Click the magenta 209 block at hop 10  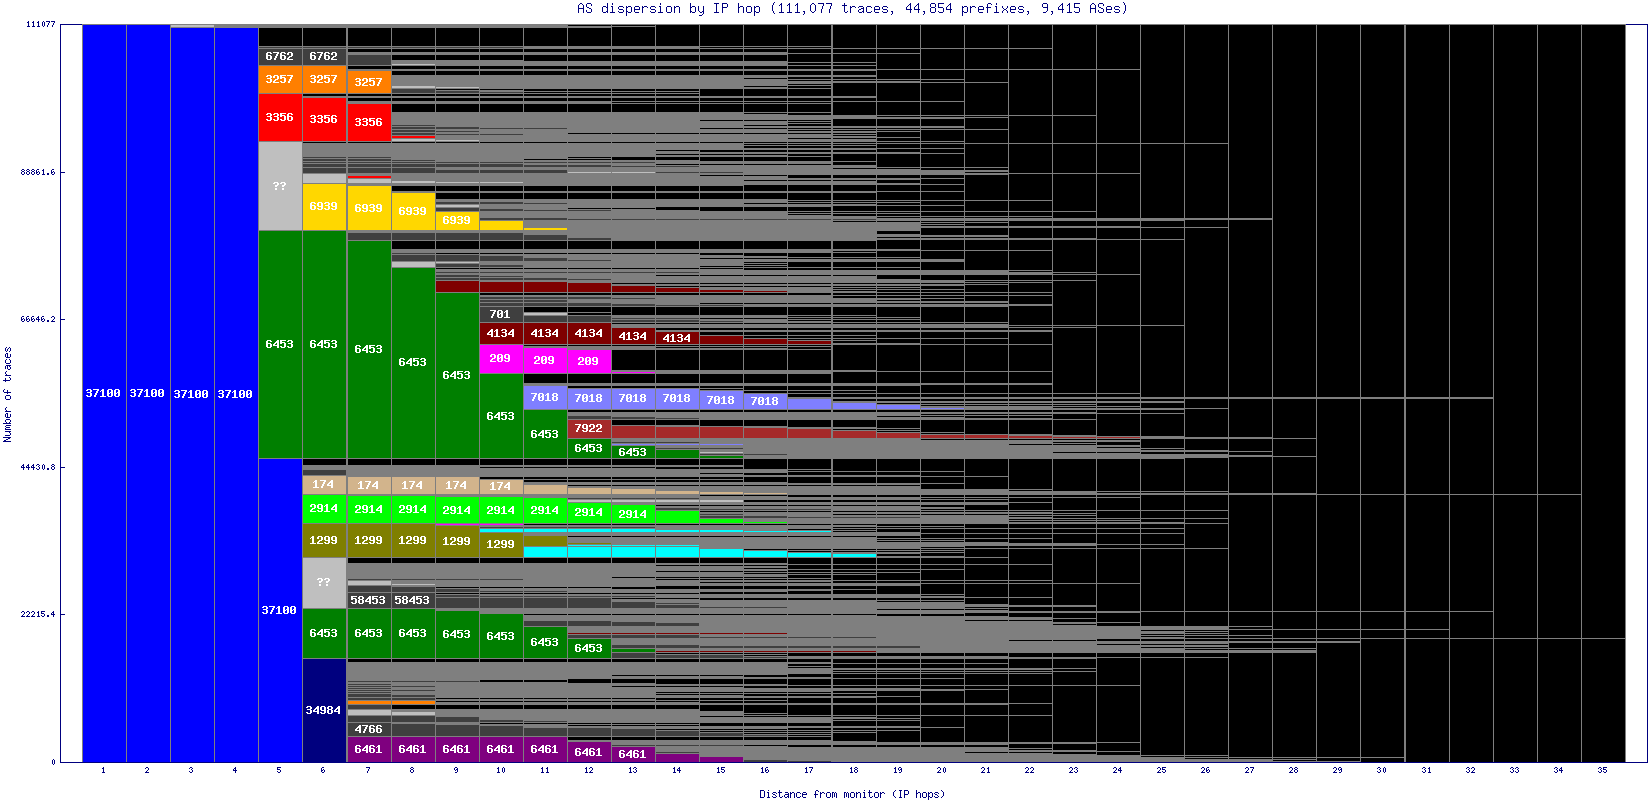click(500, 359)
